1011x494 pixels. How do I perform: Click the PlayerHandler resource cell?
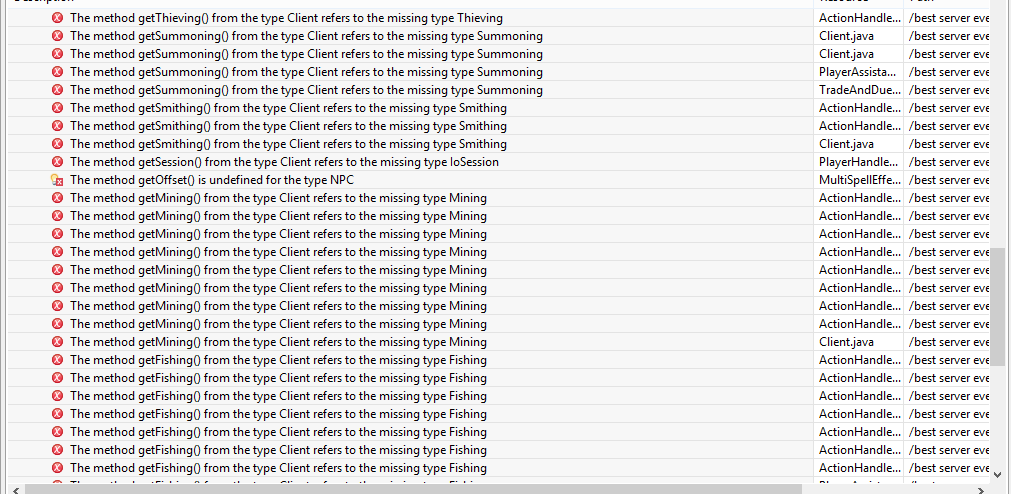[x=858, y=162]
